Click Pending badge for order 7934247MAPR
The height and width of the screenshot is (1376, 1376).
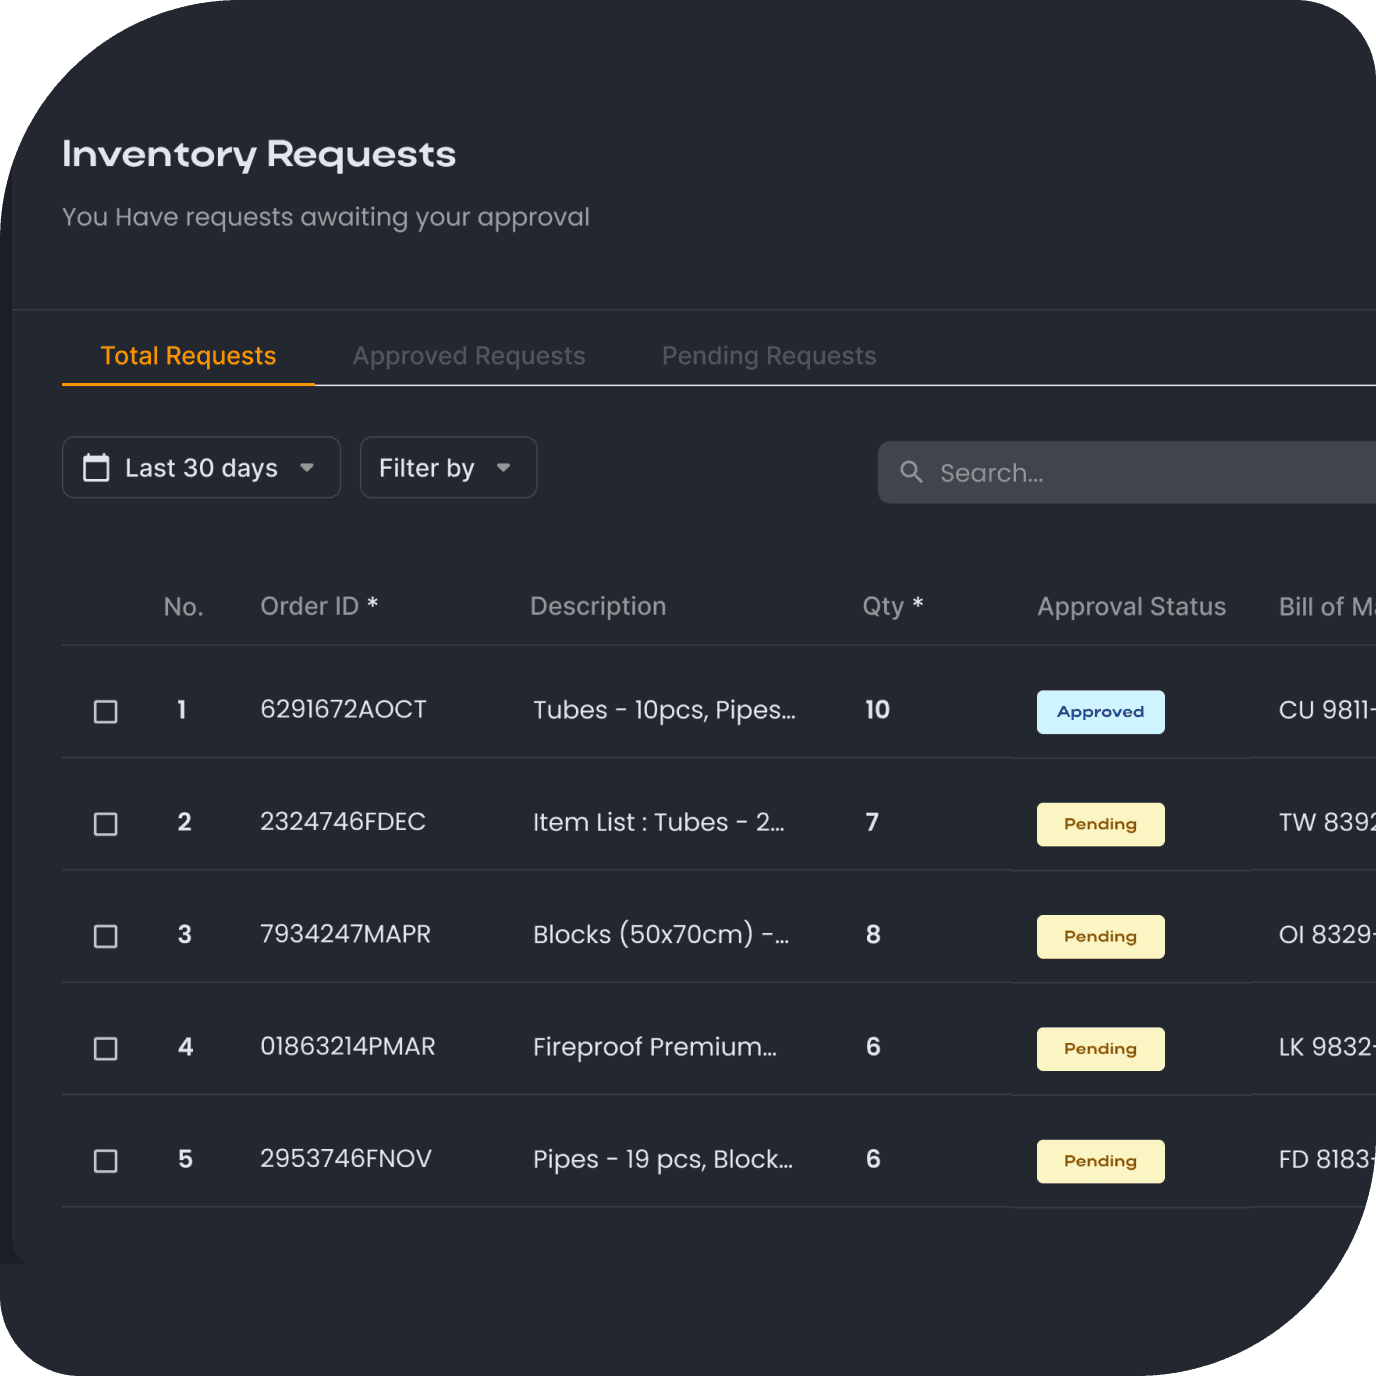tap(1100, 936)
